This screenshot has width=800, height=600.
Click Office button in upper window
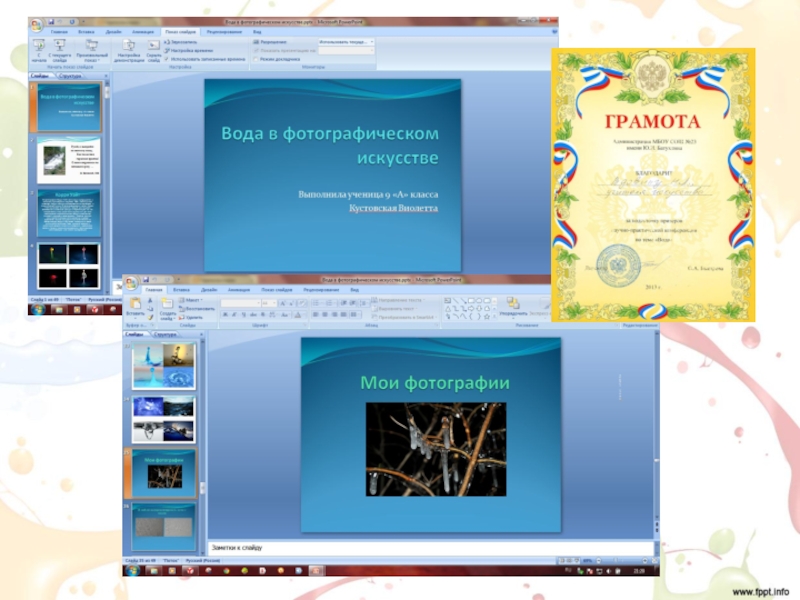(x=36, y=24)
